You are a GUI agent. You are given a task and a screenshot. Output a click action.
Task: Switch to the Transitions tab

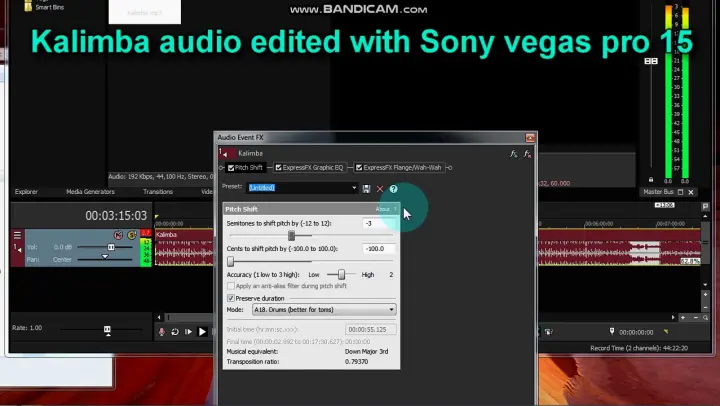coord(158,192)
